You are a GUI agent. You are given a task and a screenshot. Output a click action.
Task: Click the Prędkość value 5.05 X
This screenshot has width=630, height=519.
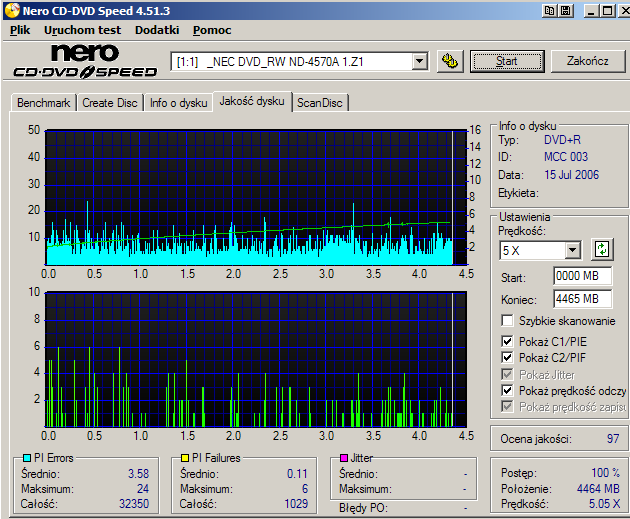pyautogui.click(x=604, y=504)
